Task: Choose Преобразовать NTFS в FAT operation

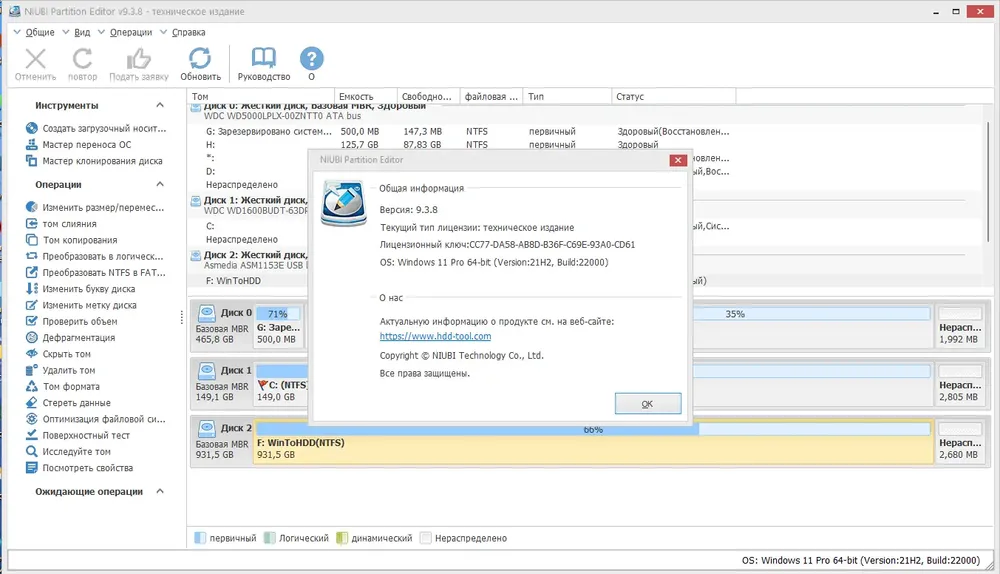Action: click(96, 272)
